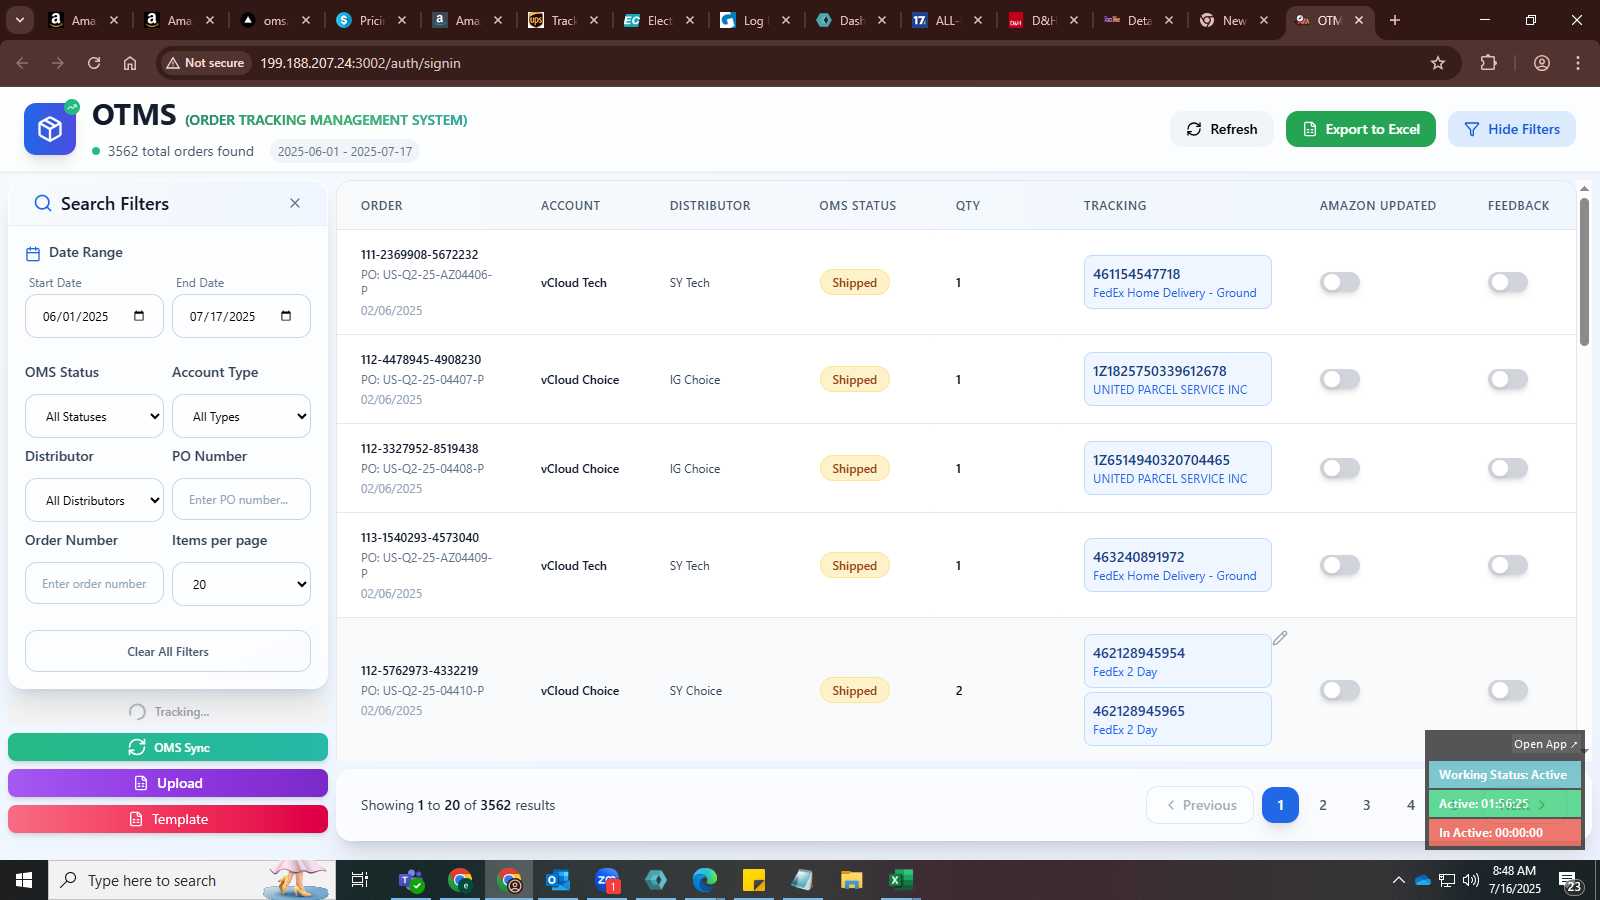
Task: Click Export to Excel
Action: click(1361, 129)
